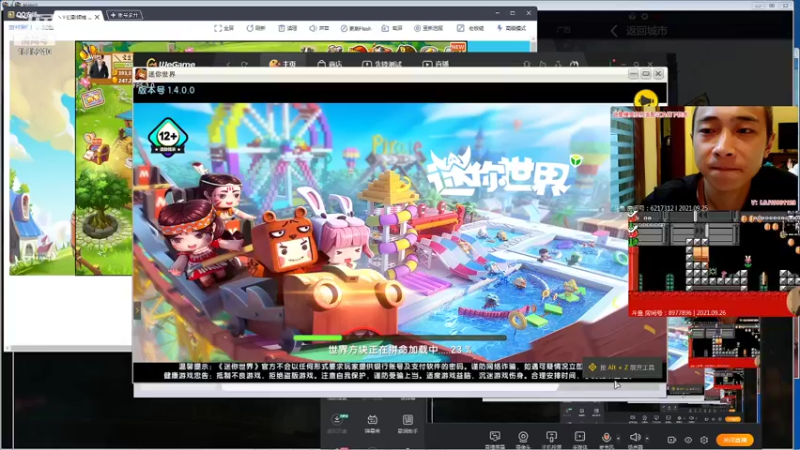Click the record video icon in stream bar
The height and width of the screenshot is (450, 800).
click(x=671, y=440)
